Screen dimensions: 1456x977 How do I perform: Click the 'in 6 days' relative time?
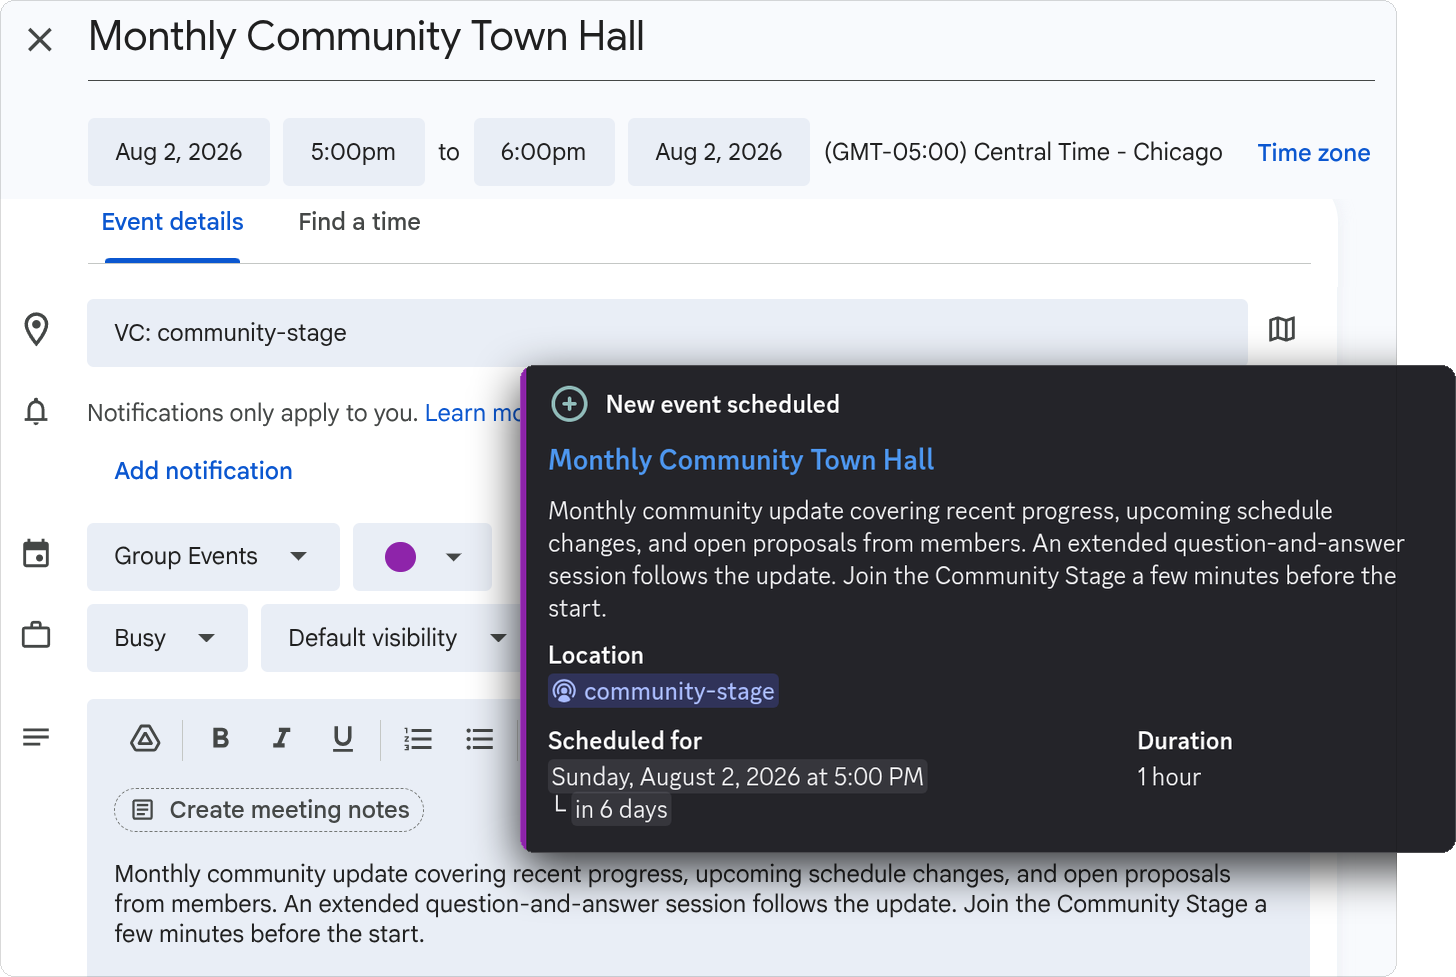click(621, 809)
